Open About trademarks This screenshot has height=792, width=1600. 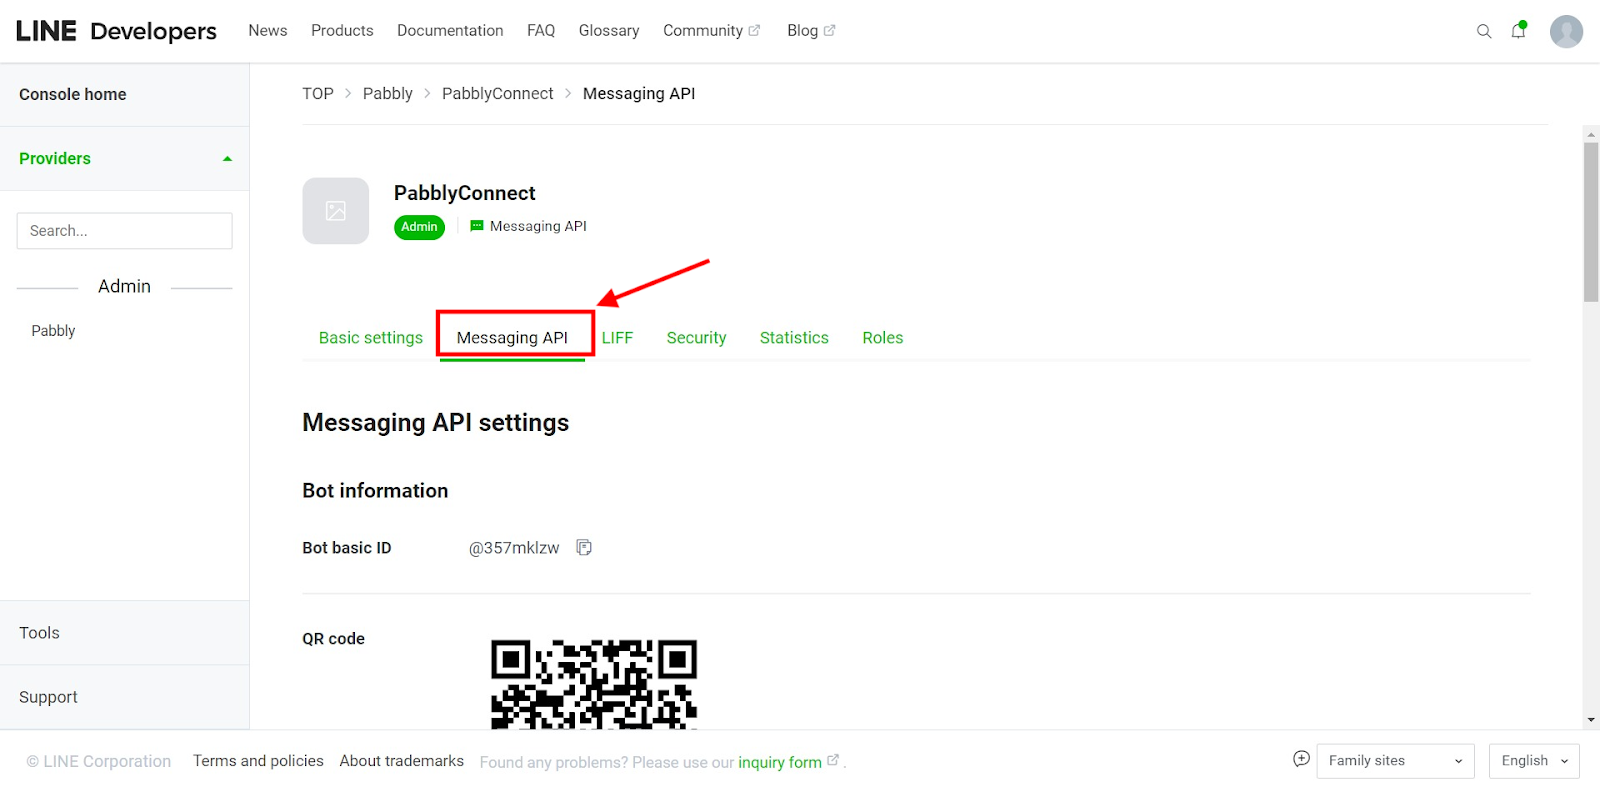402,761
